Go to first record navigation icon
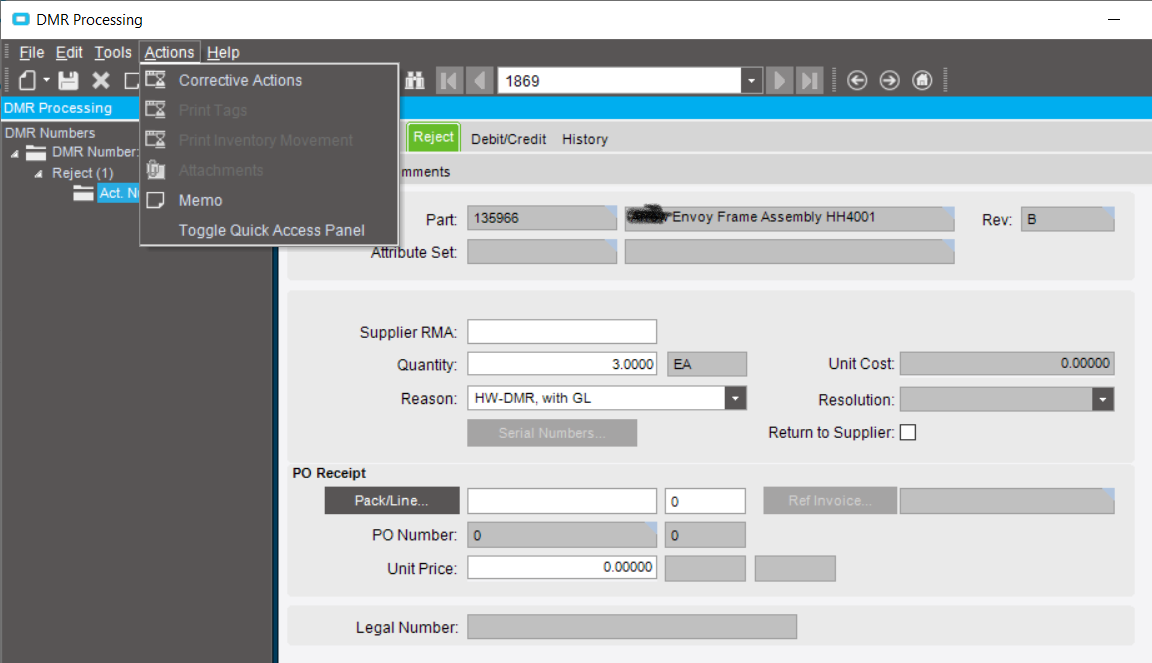This screenshot has height=663, width=1152. click(x=450, y=80)
